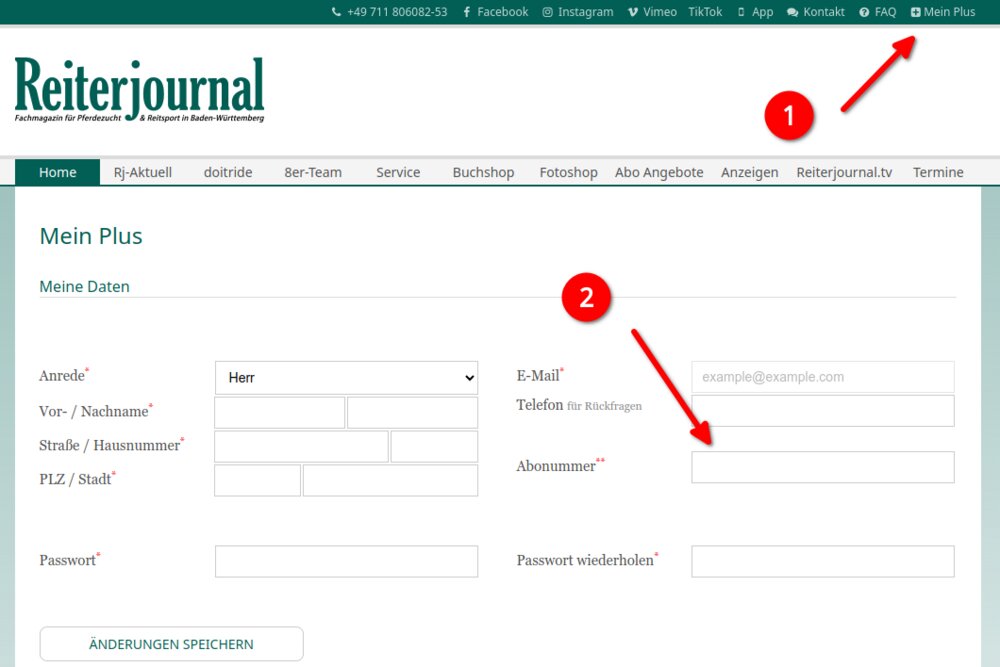Click the Vimeo icon link
The height and width of the screenshot is (667, 1000).
click(633, 12)
